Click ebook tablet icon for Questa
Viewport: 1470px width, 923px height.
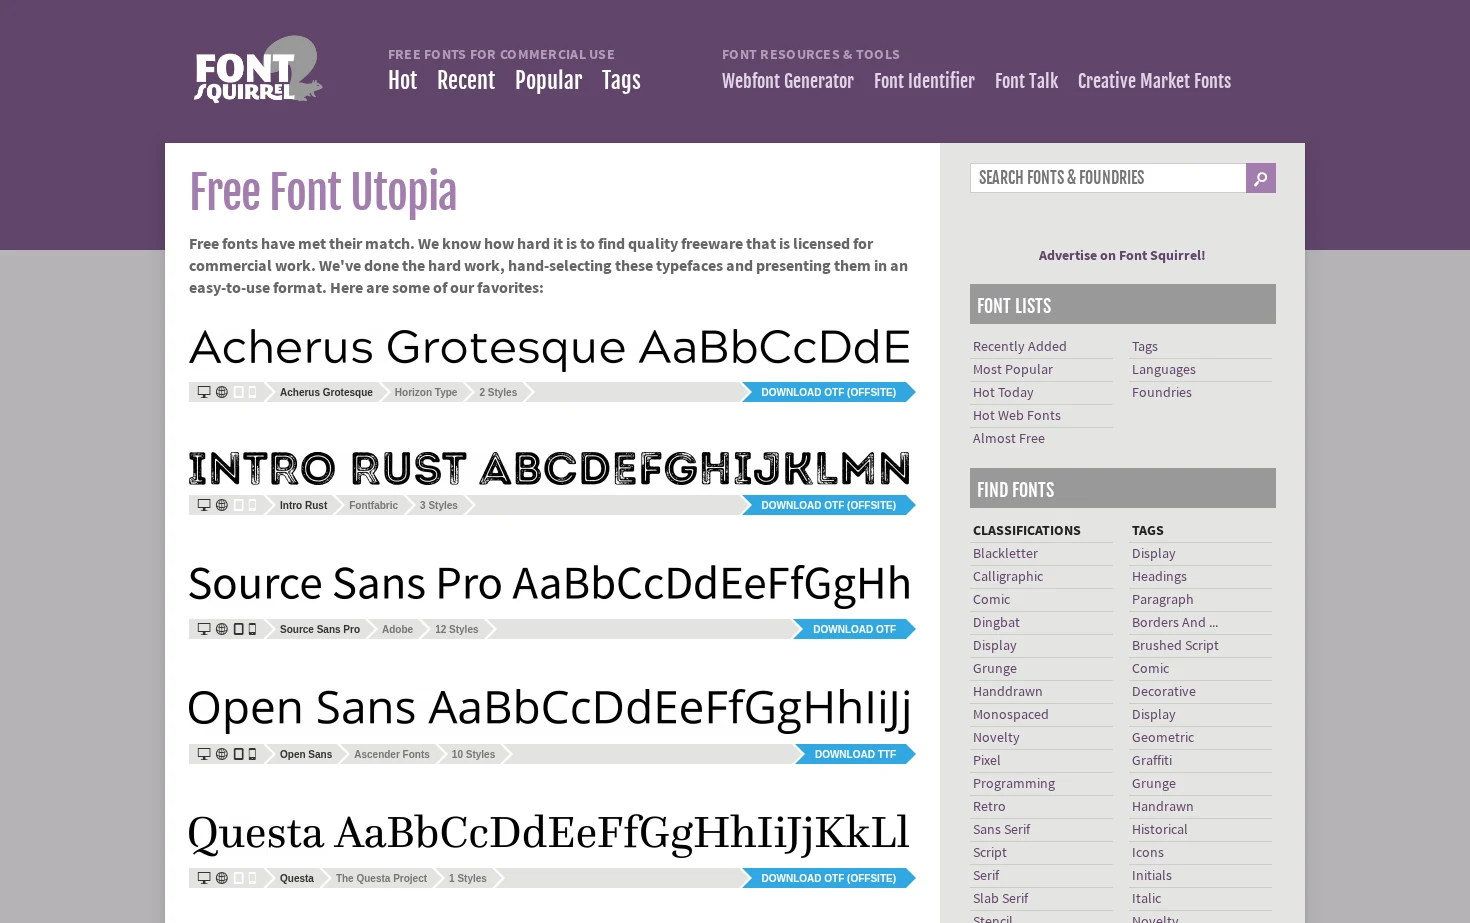point(239,878)
